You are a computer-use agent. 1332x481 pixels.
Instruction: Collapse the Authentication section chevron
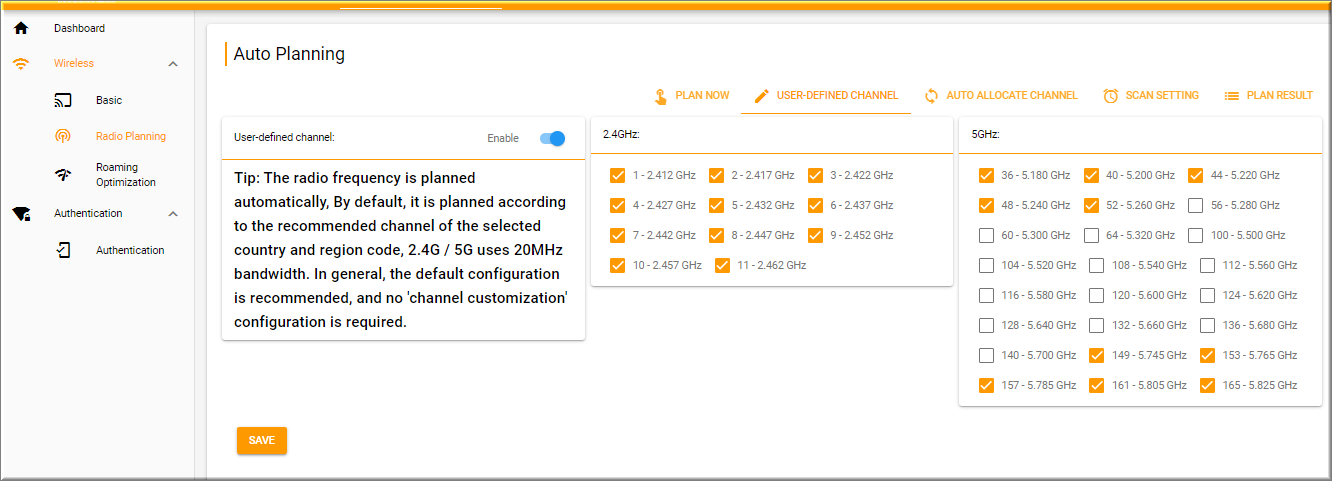(173, 214)
